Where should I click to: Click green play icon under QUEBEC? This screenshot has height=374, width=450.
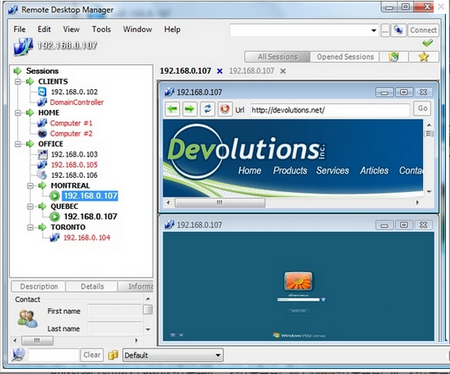click(55, 217)
